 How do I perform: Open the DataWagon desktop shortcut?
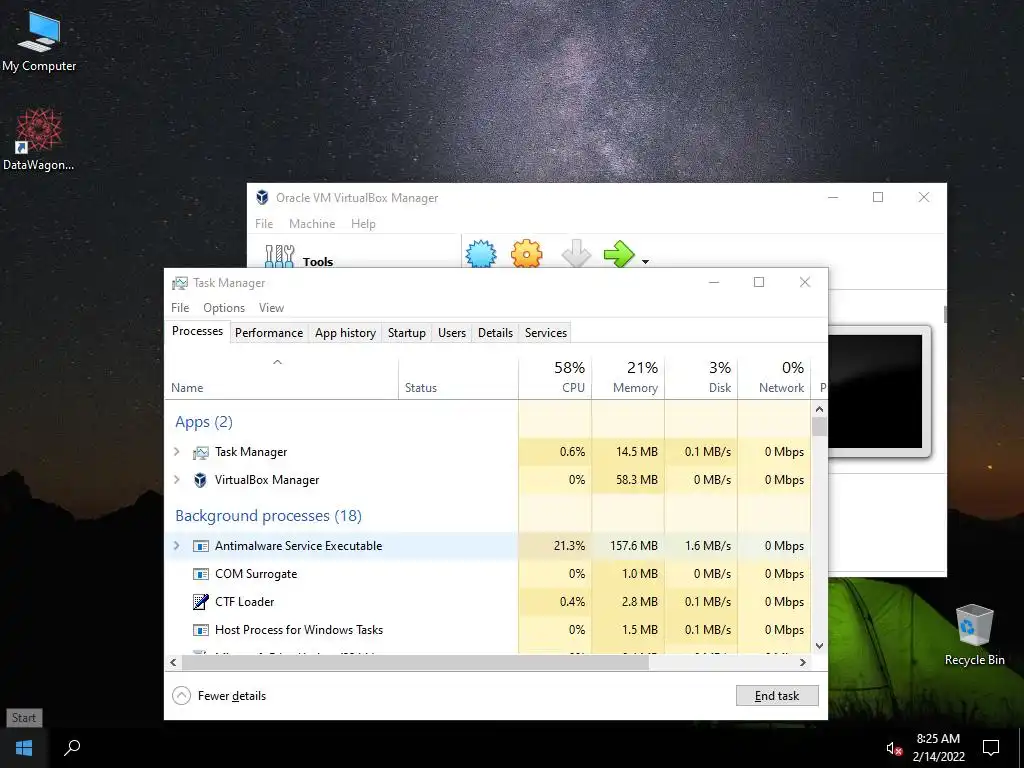coord(39,139)
